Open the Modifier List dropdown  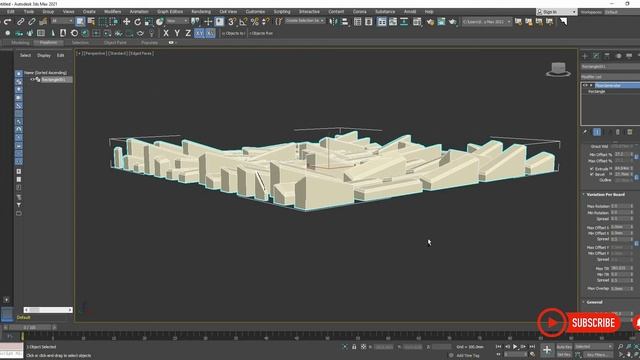click(610, 77)
